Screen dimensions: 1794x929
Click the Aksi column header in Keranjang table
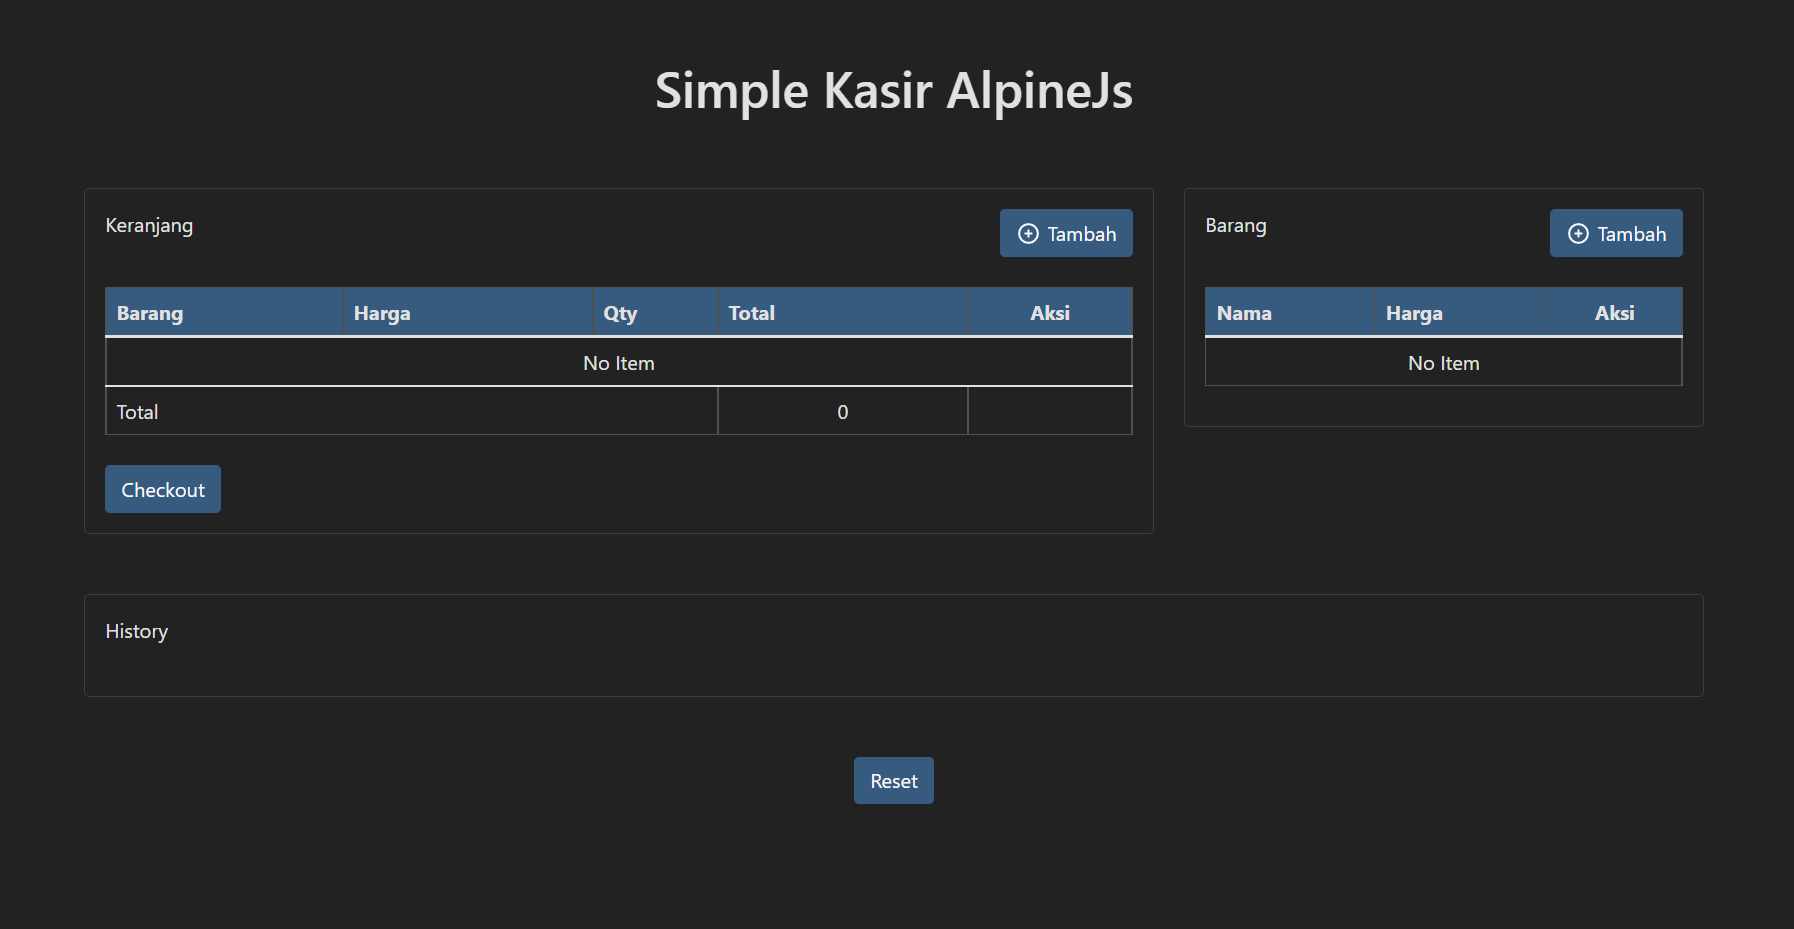click(1049, 312)
